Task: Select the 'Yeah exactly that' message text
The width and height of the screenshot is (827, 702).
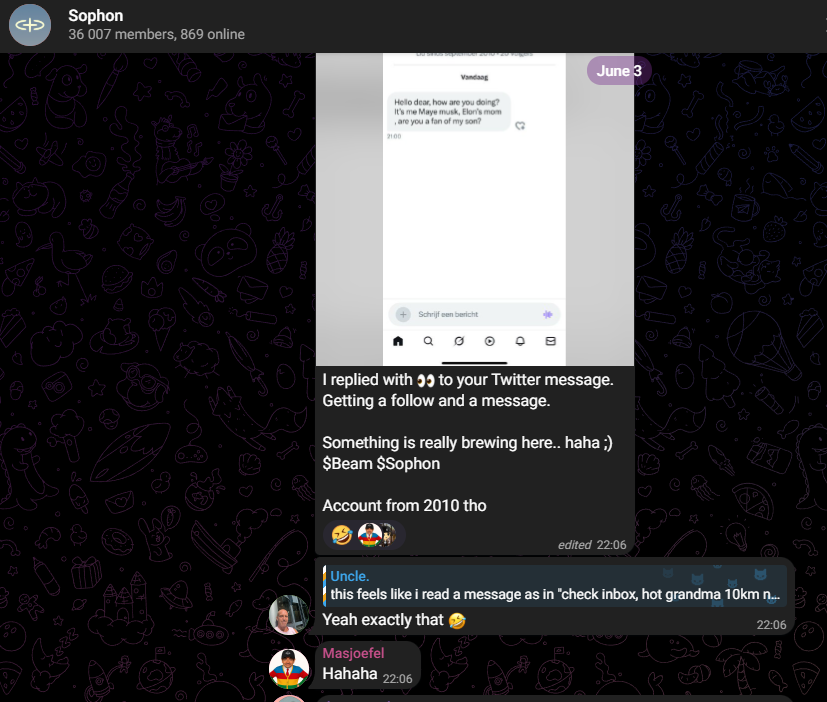Action: [x=393, y=620]
